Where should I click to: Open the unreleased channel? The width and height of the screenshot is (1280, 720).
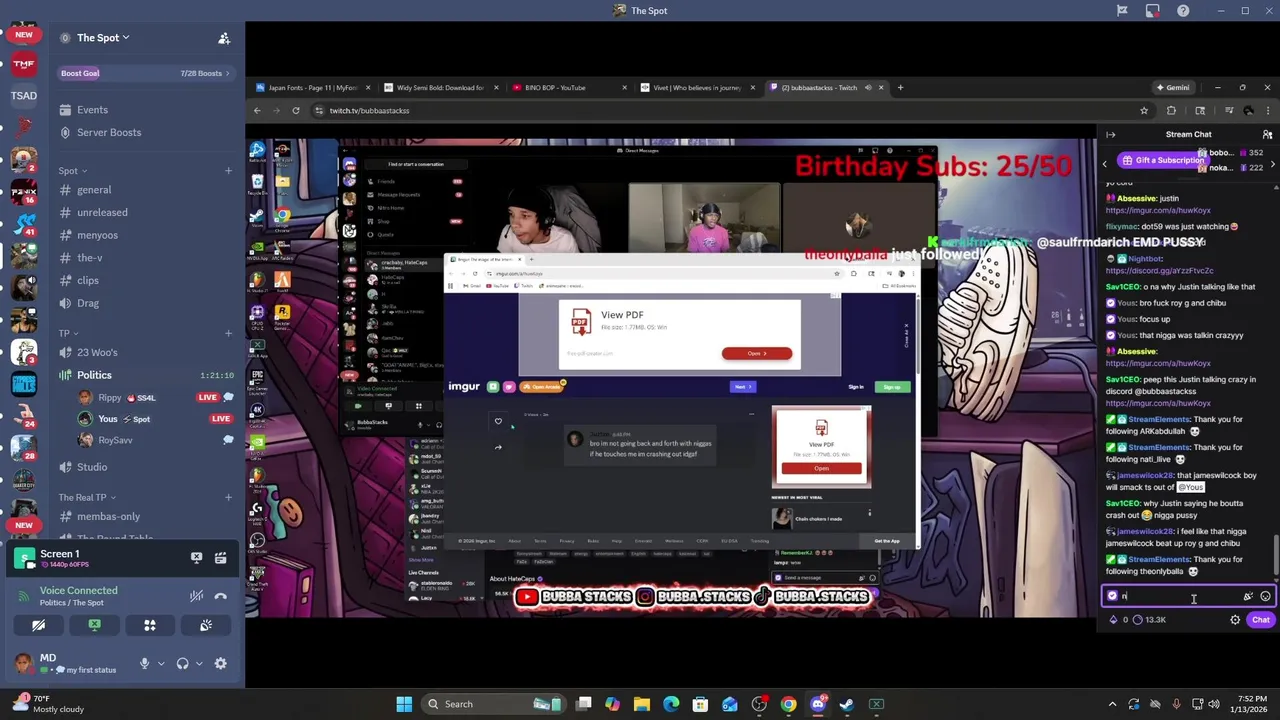(145, 212)
